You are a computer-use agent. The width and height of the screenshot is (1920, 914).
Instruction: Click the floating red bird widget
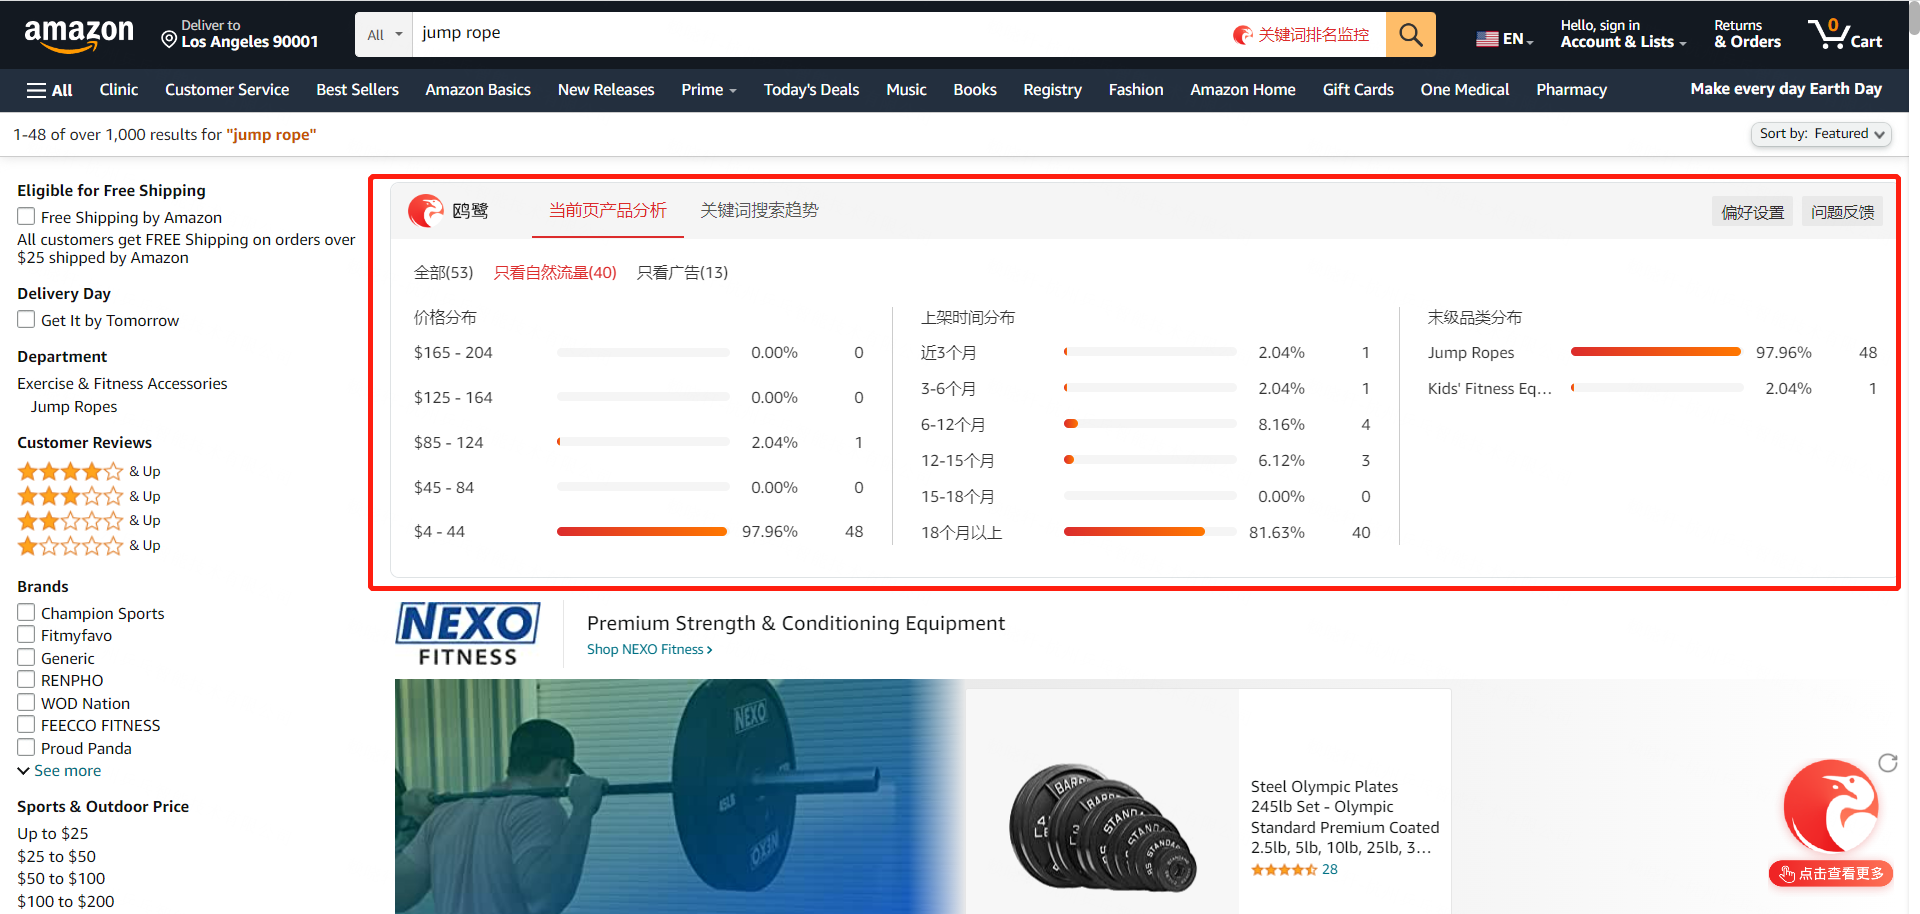pyautogui.click(x=1831, y=807)
